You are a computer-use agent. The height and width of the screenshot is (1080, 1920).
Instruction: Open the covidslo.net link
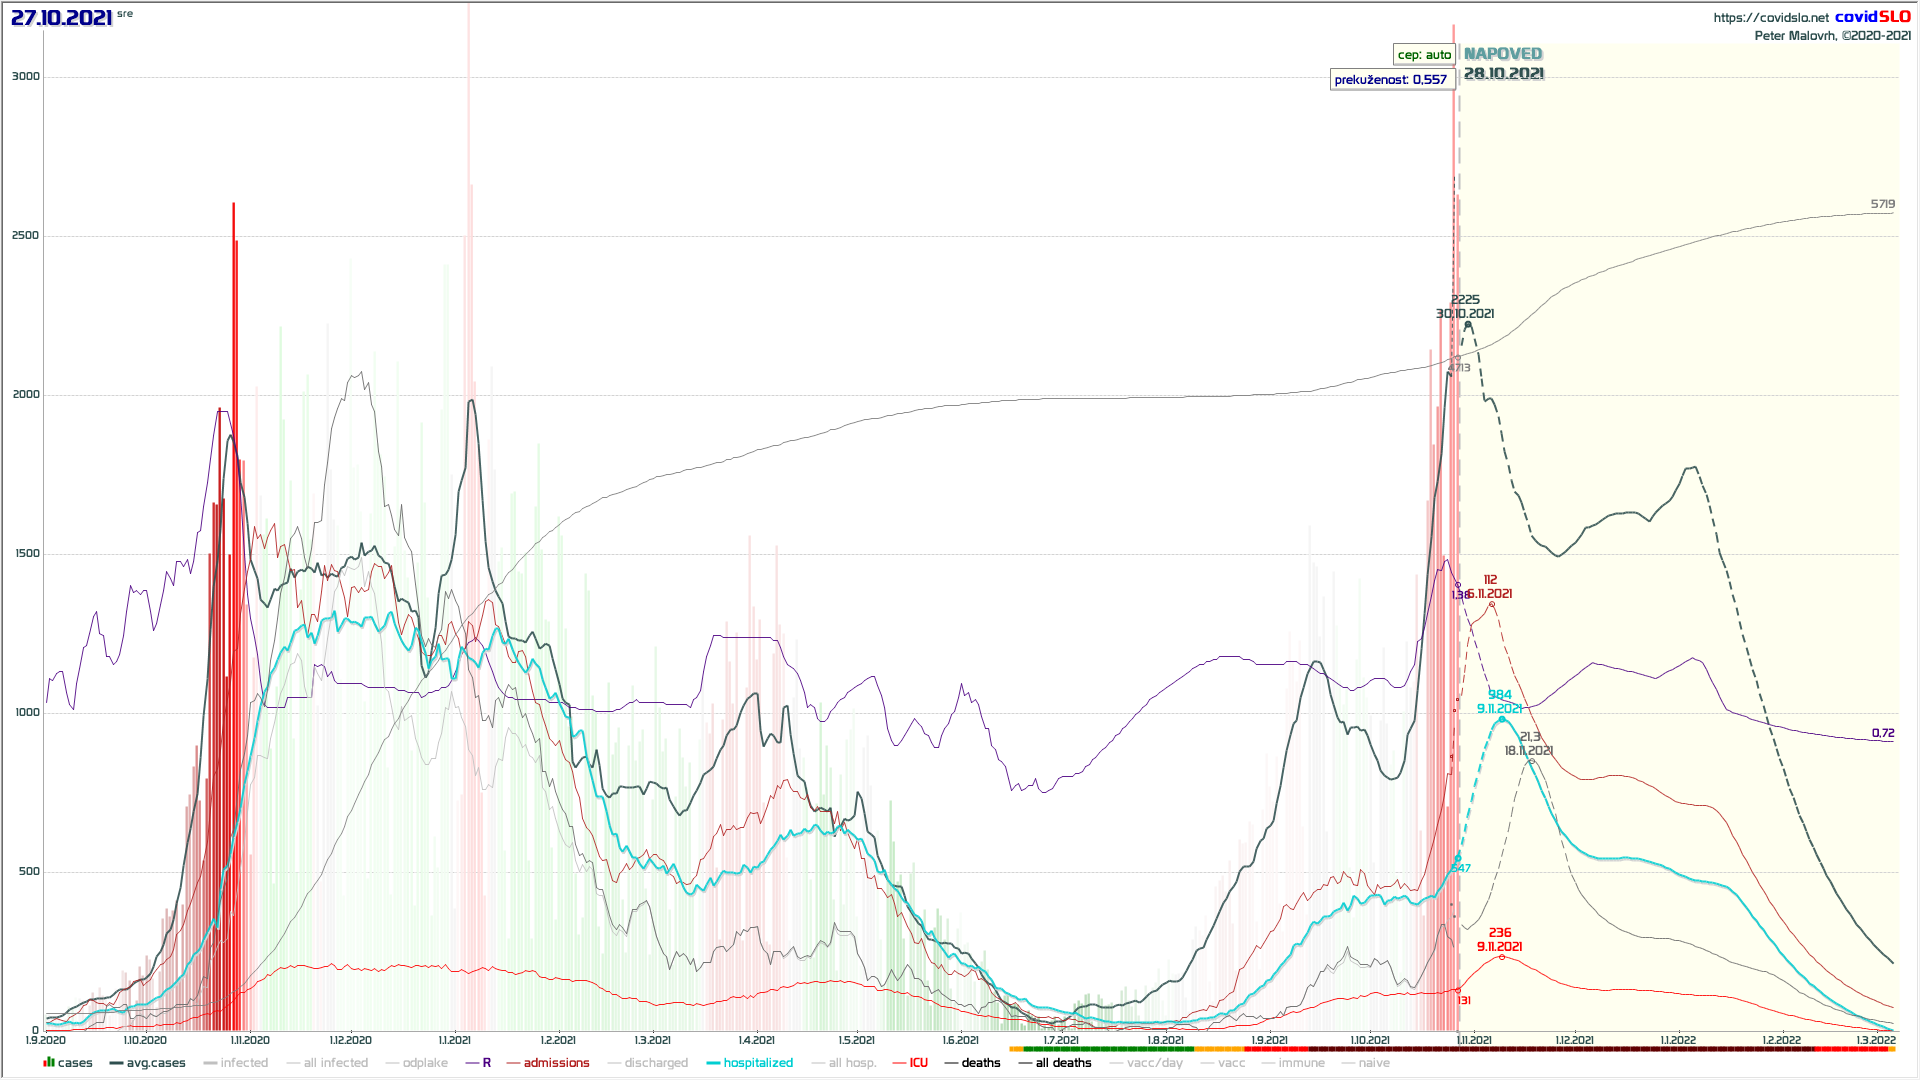[1770, 18]
